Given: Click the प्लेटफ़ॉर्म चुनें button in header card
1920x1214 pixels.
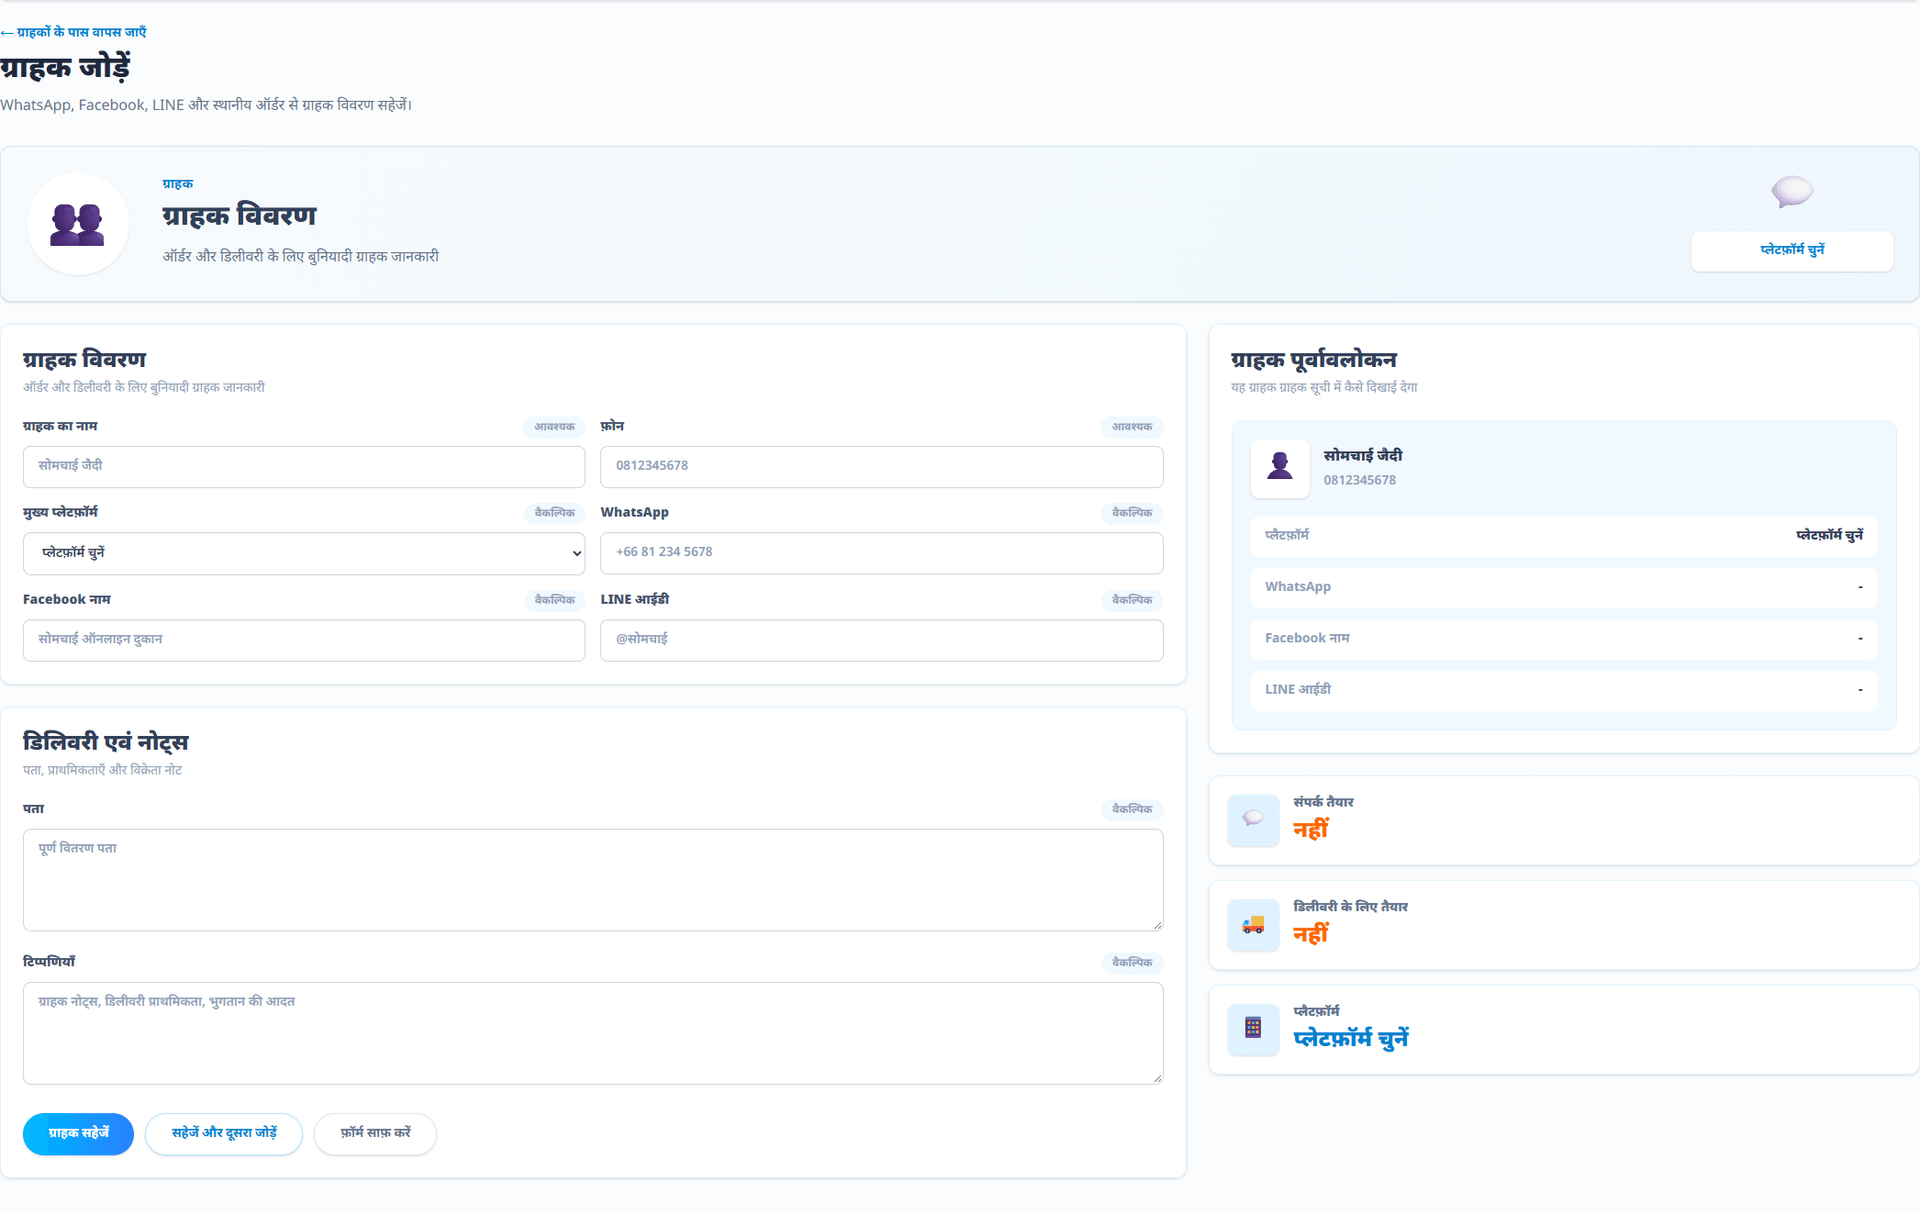Looking at the screenshot, I should coord(1791,250).
